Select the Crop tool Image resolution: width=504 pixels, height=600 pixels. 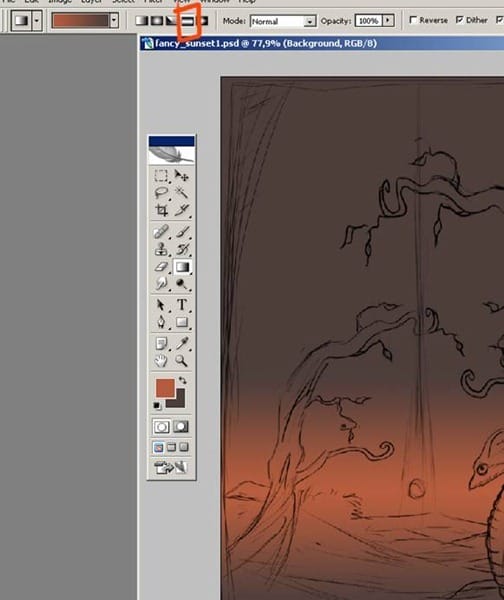pyautogui.click(x=161, y=210)
